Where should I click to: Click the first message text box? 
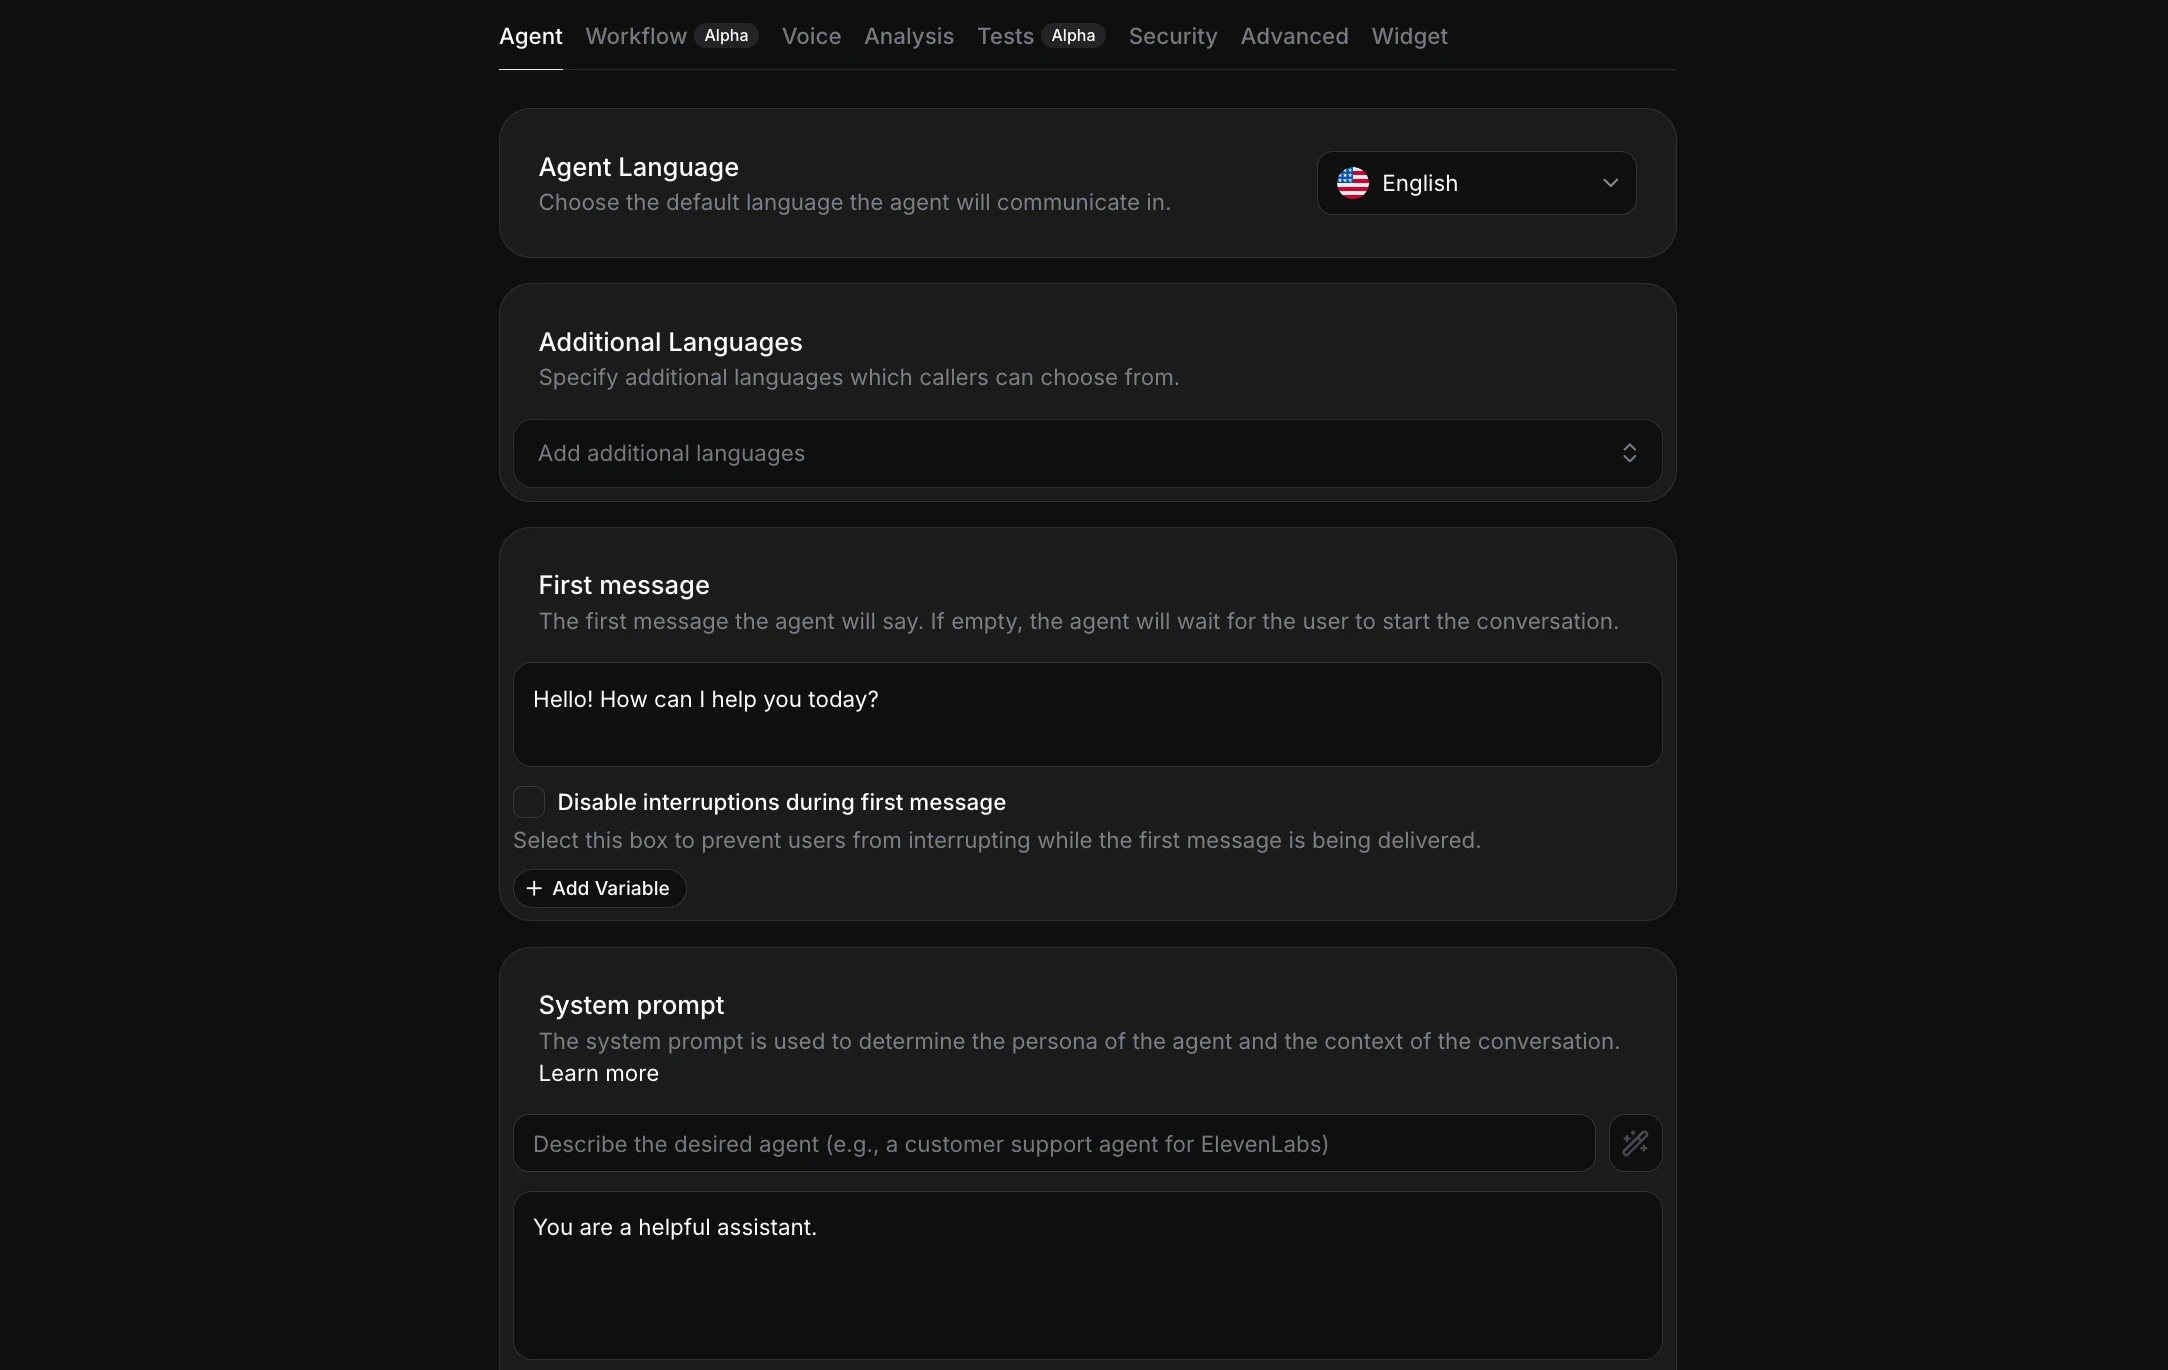click(x=1085, y=714)
